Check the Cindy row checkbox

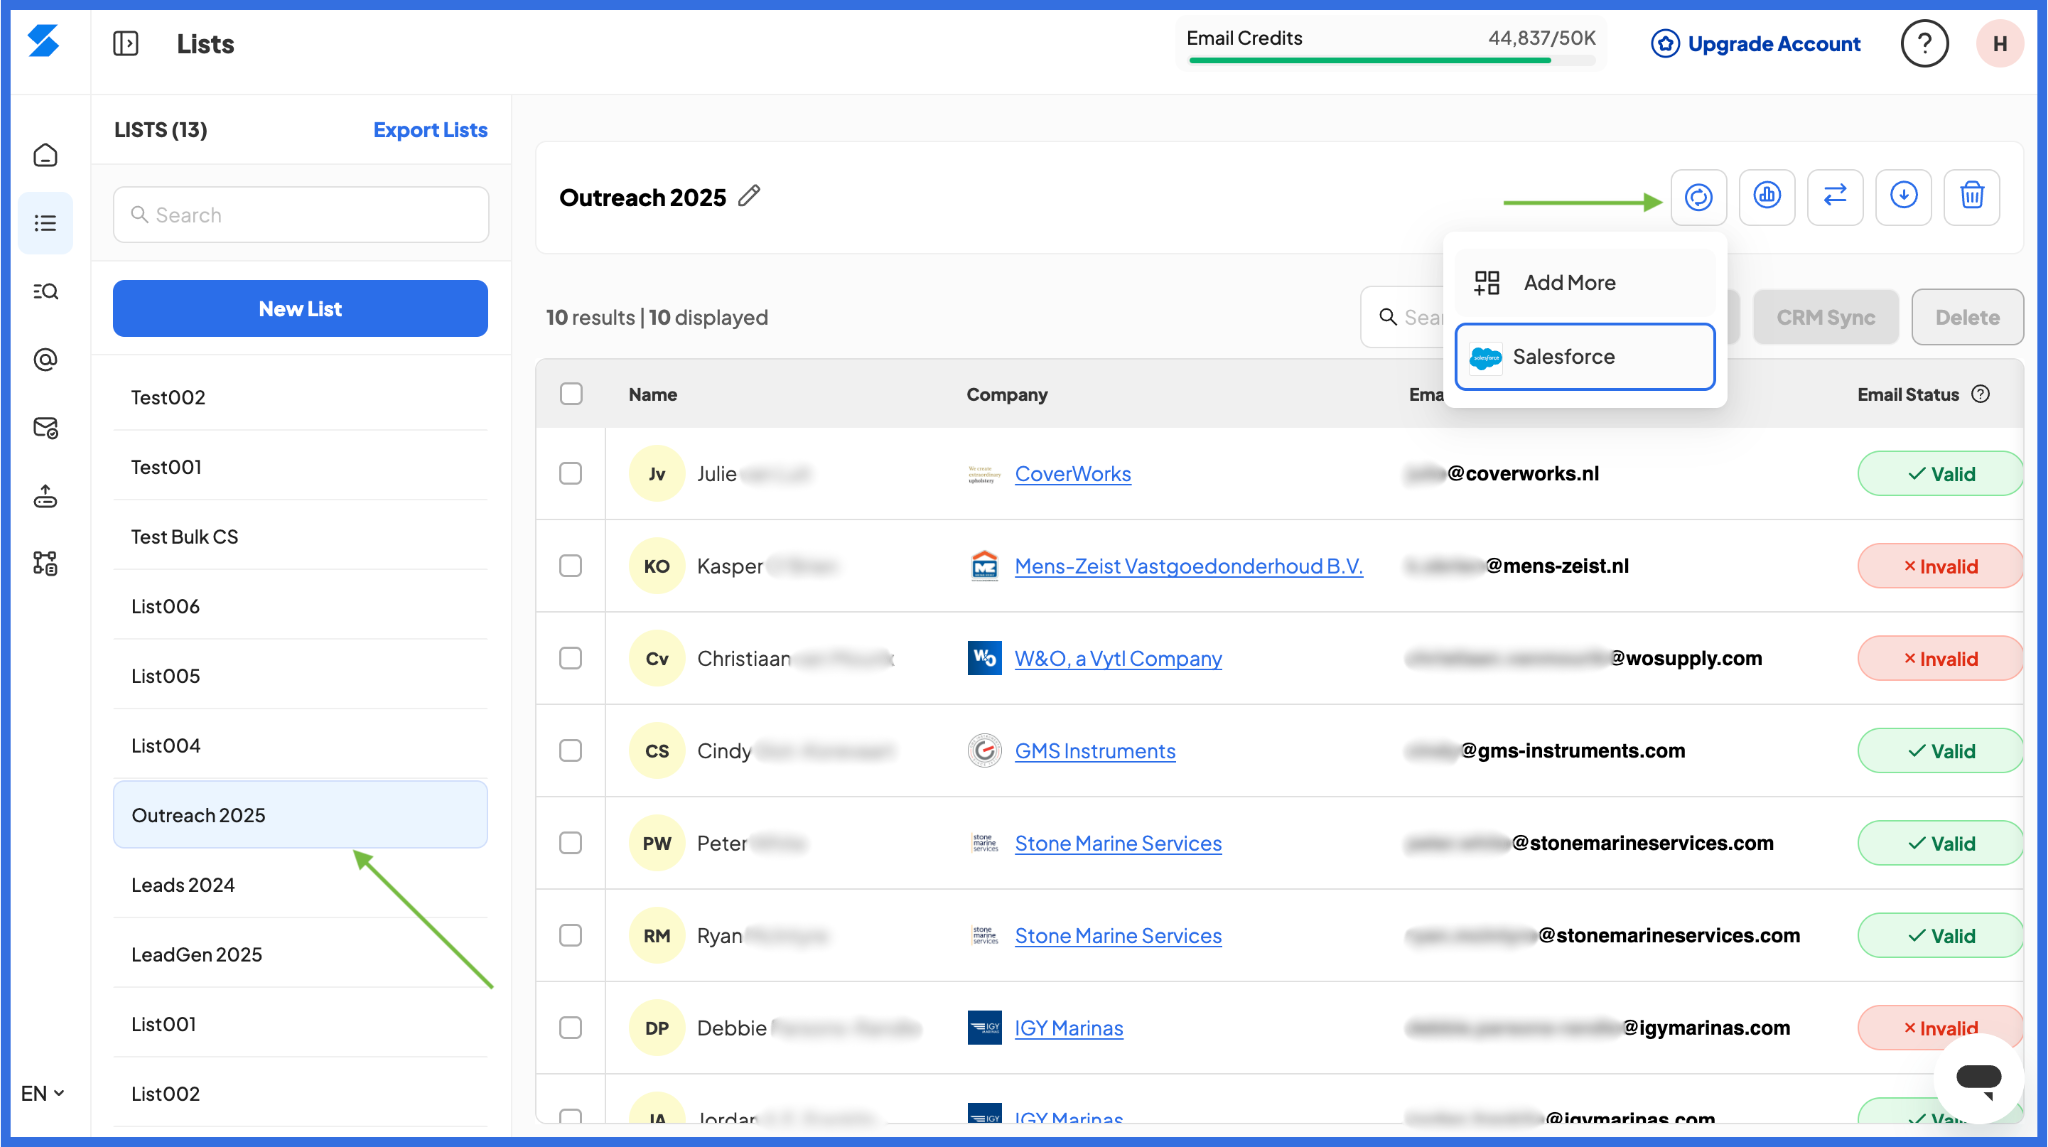point(571,750)
